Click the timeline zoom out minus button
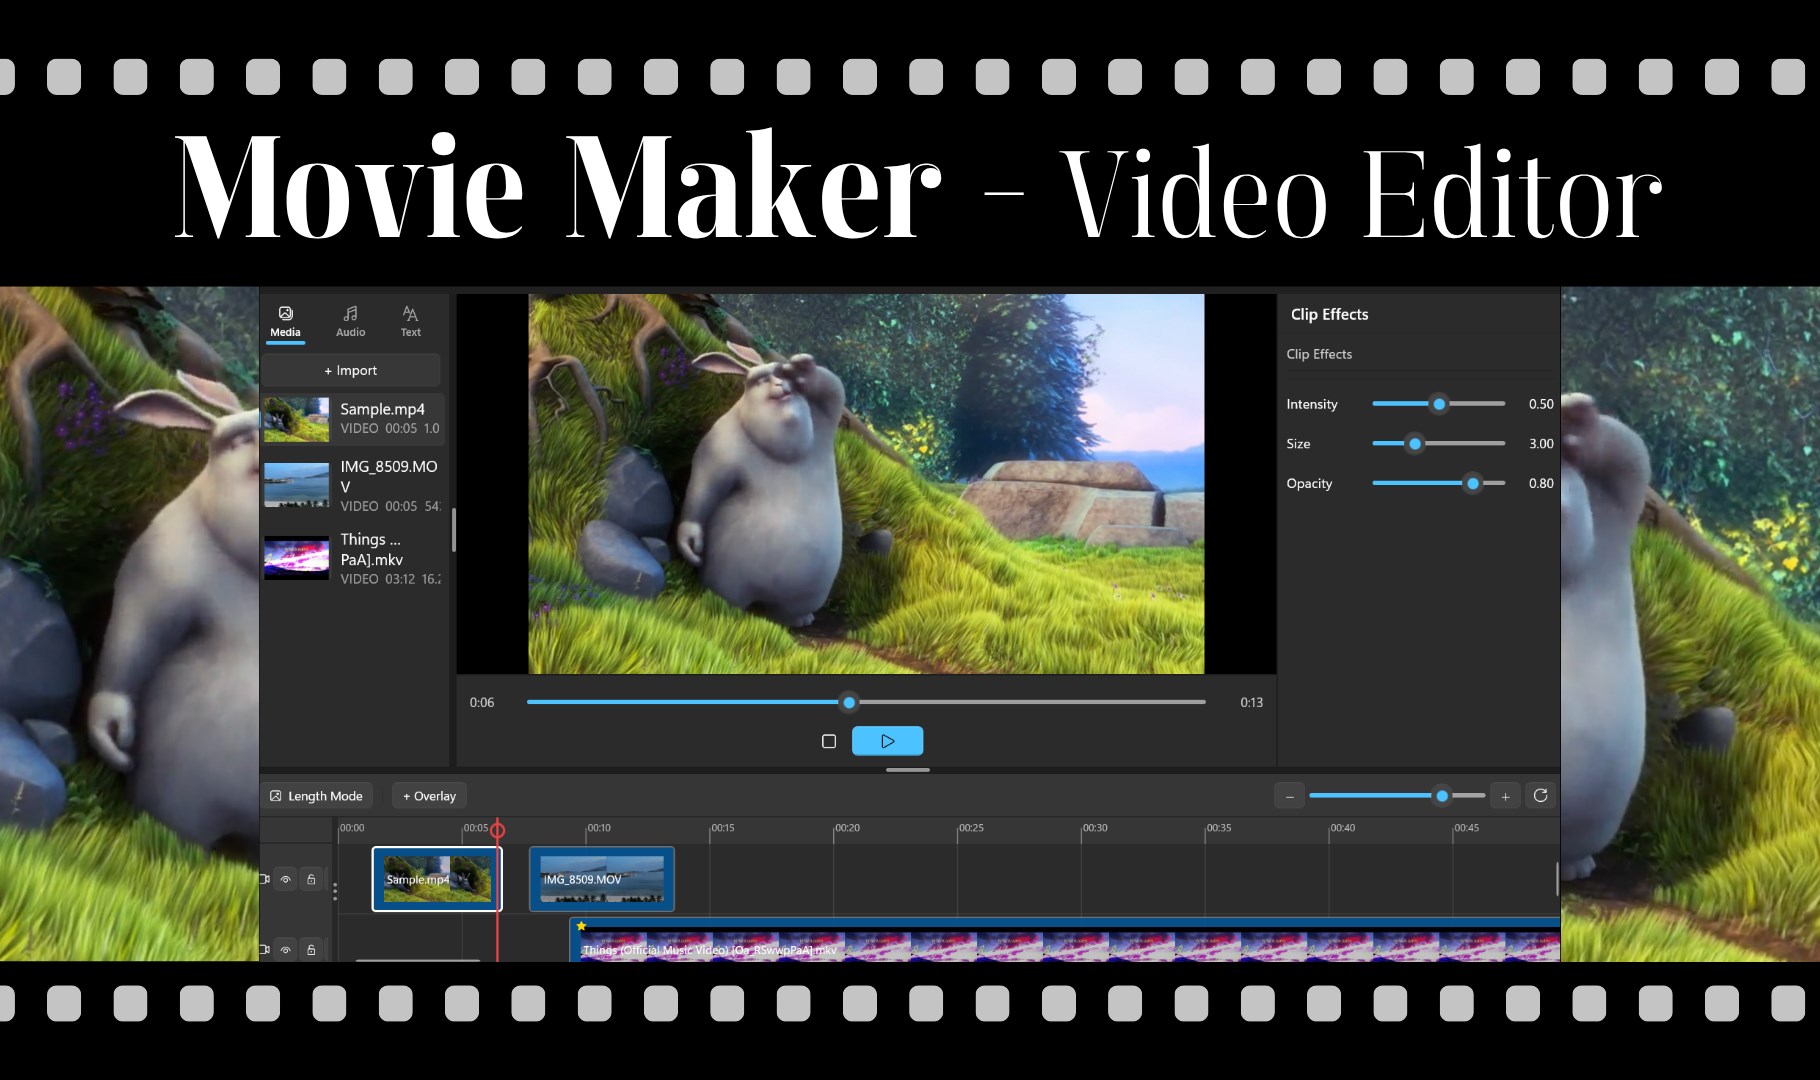This screenshot has height=1080, width=1820. tap(1290, 796)
